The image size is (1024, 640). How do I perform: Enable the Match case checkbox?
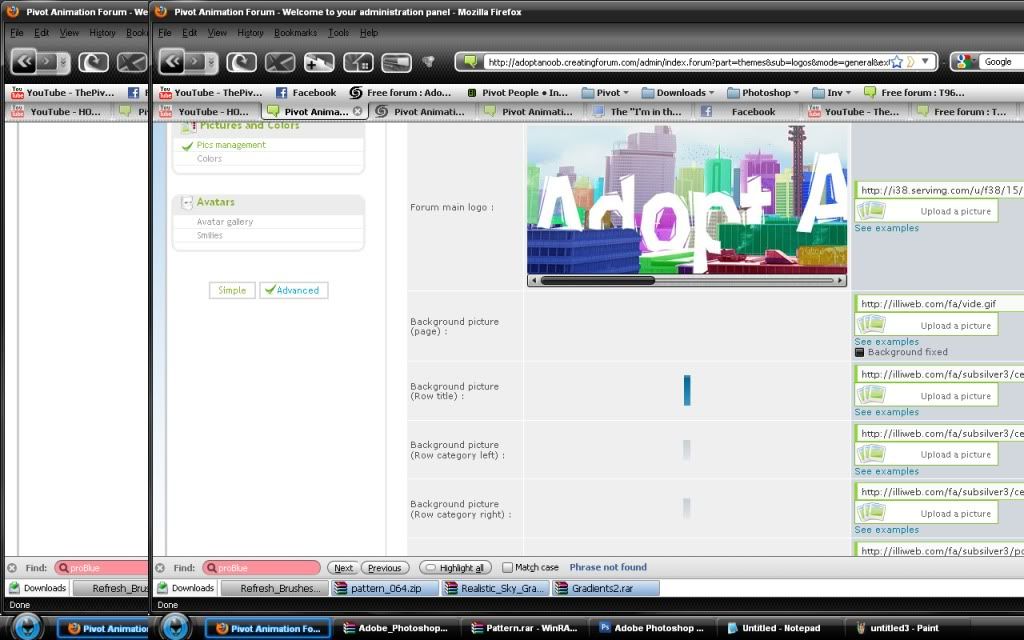tap(507, 568)
